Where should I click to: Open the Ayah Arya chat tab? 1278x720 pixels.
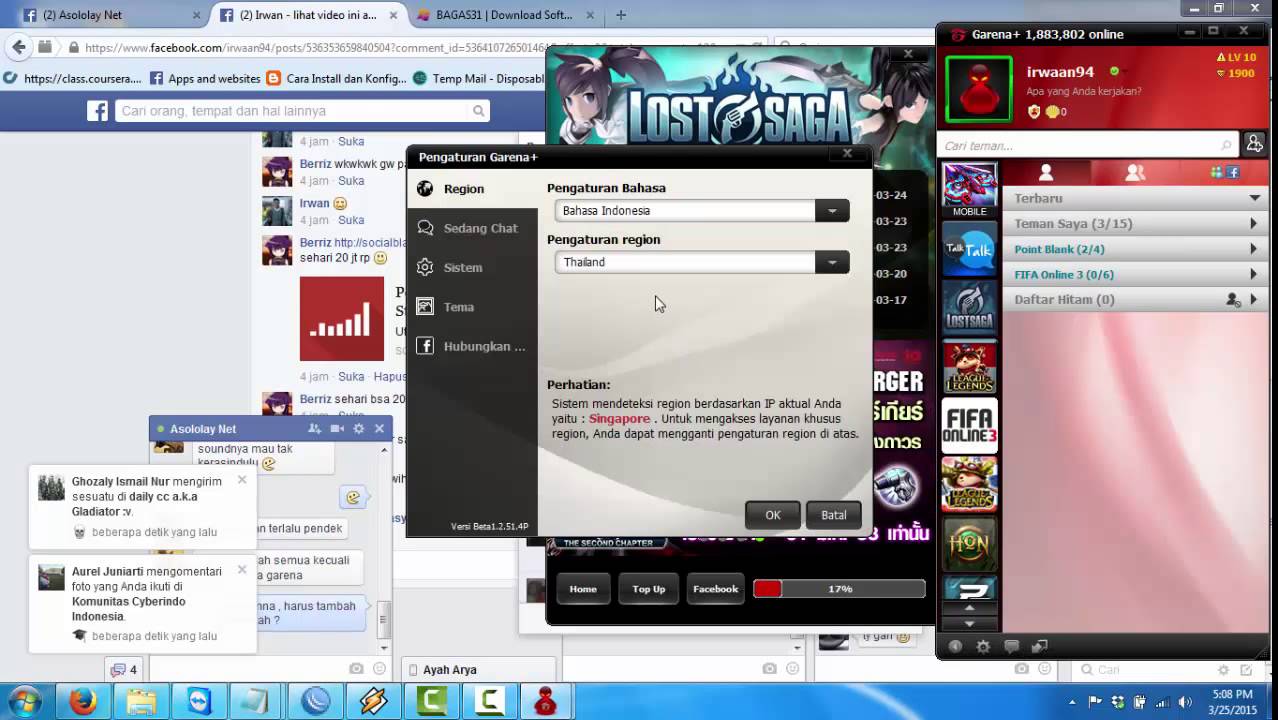(478, 669)
